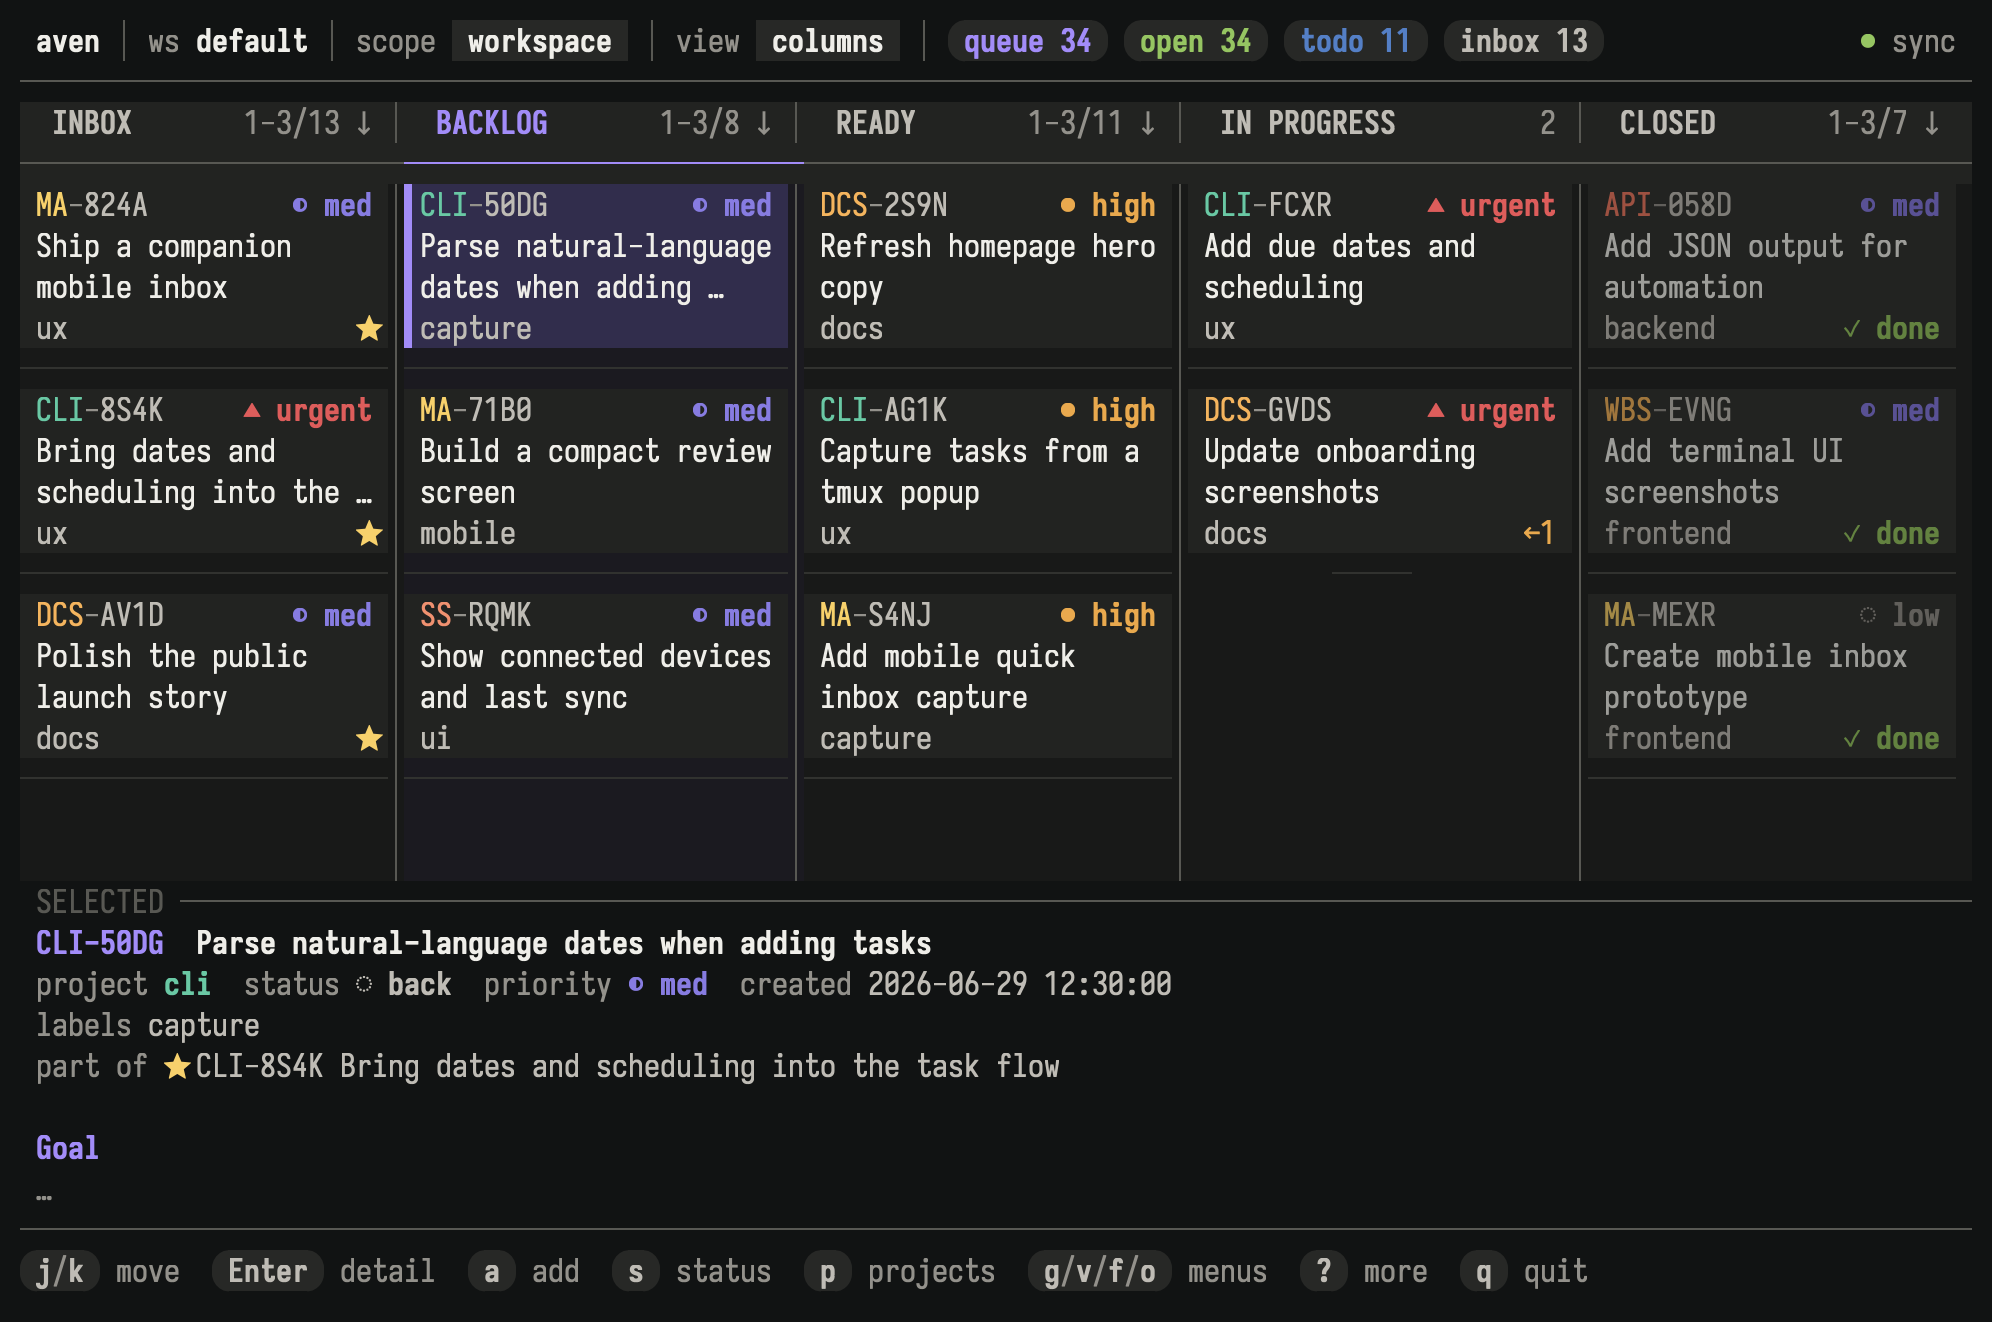
Task: Click the aven app name
Action: pos(68,41)
